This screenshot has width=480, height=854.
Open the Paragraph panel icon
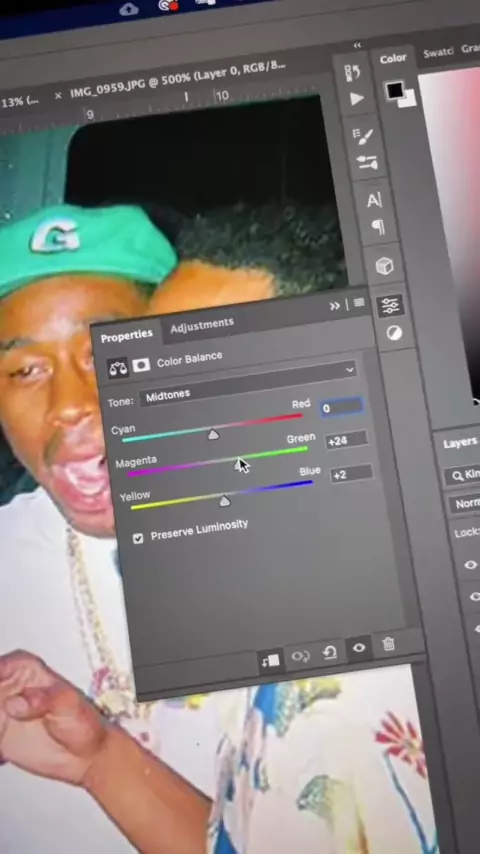(x=378, y=227)
